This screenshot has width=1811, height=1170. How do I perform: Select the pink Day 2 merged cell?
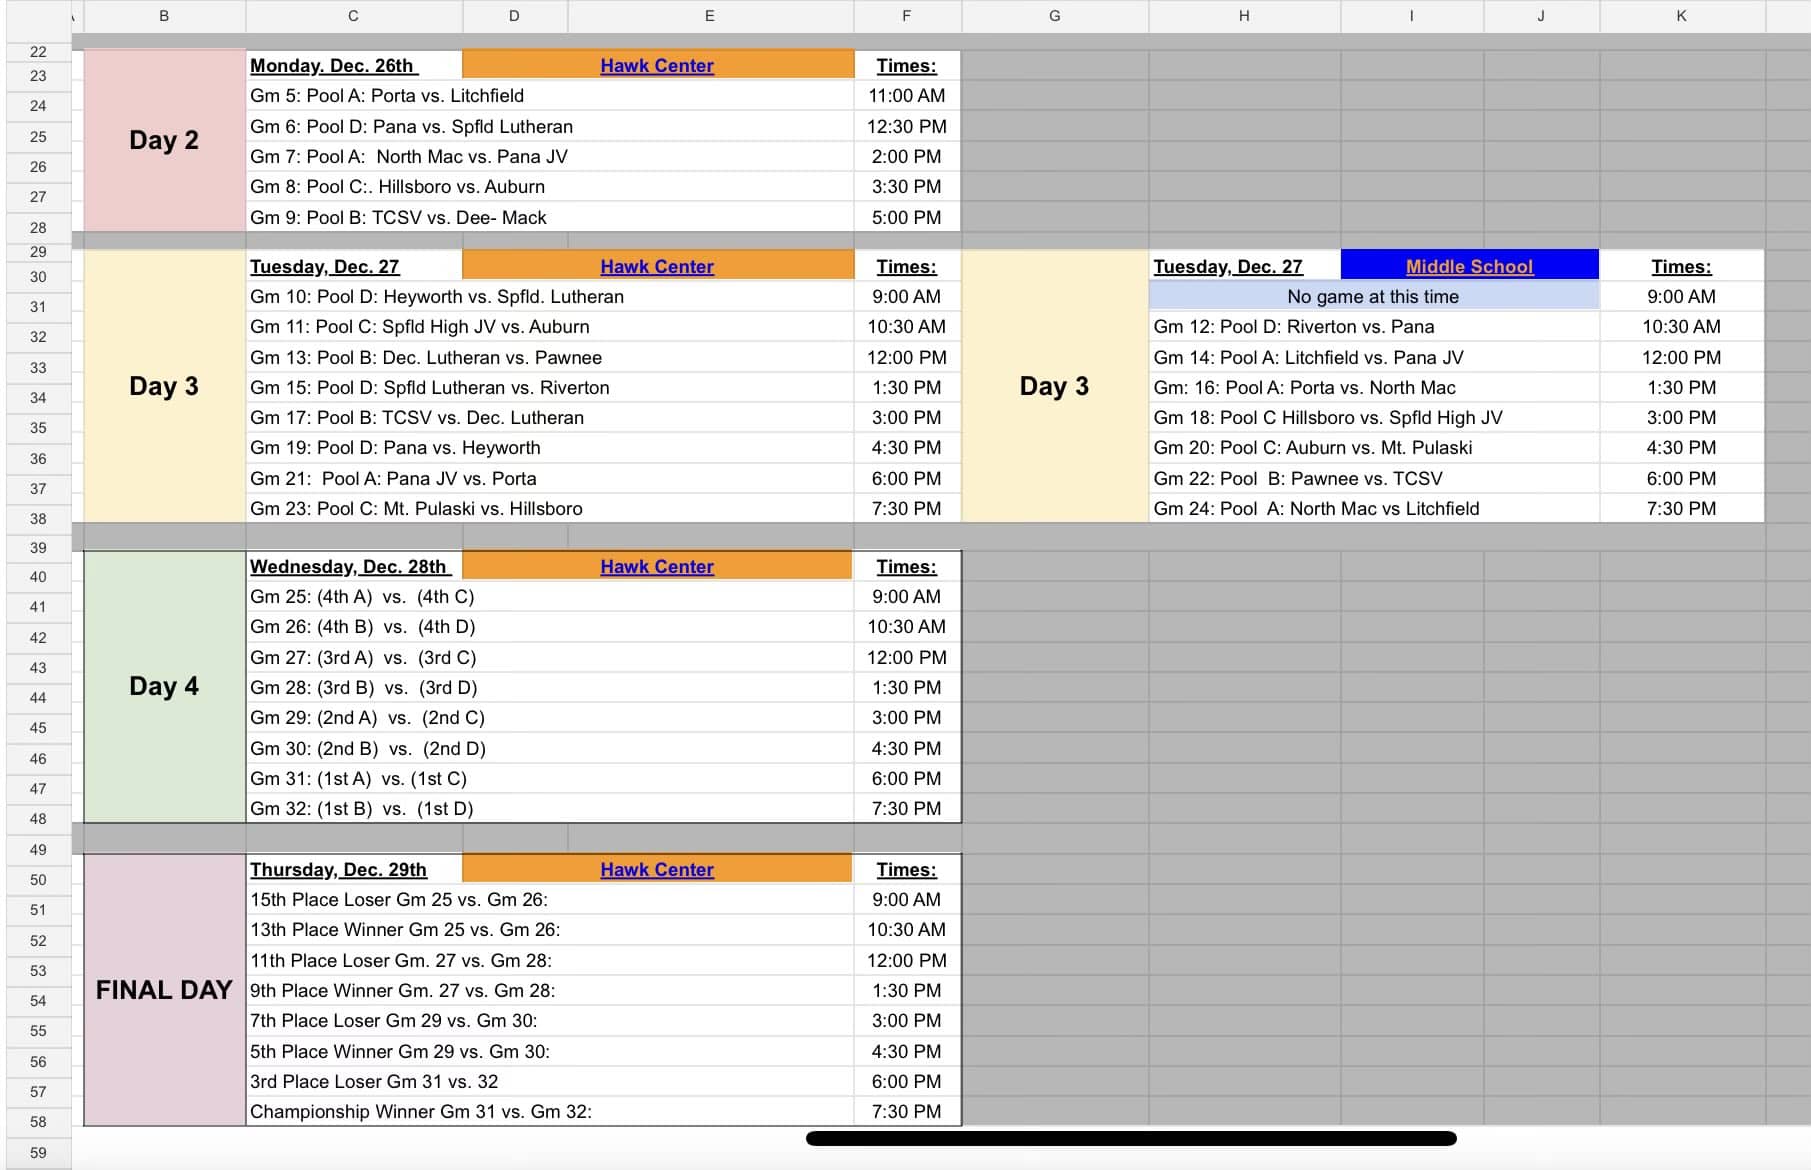[164, 141]
